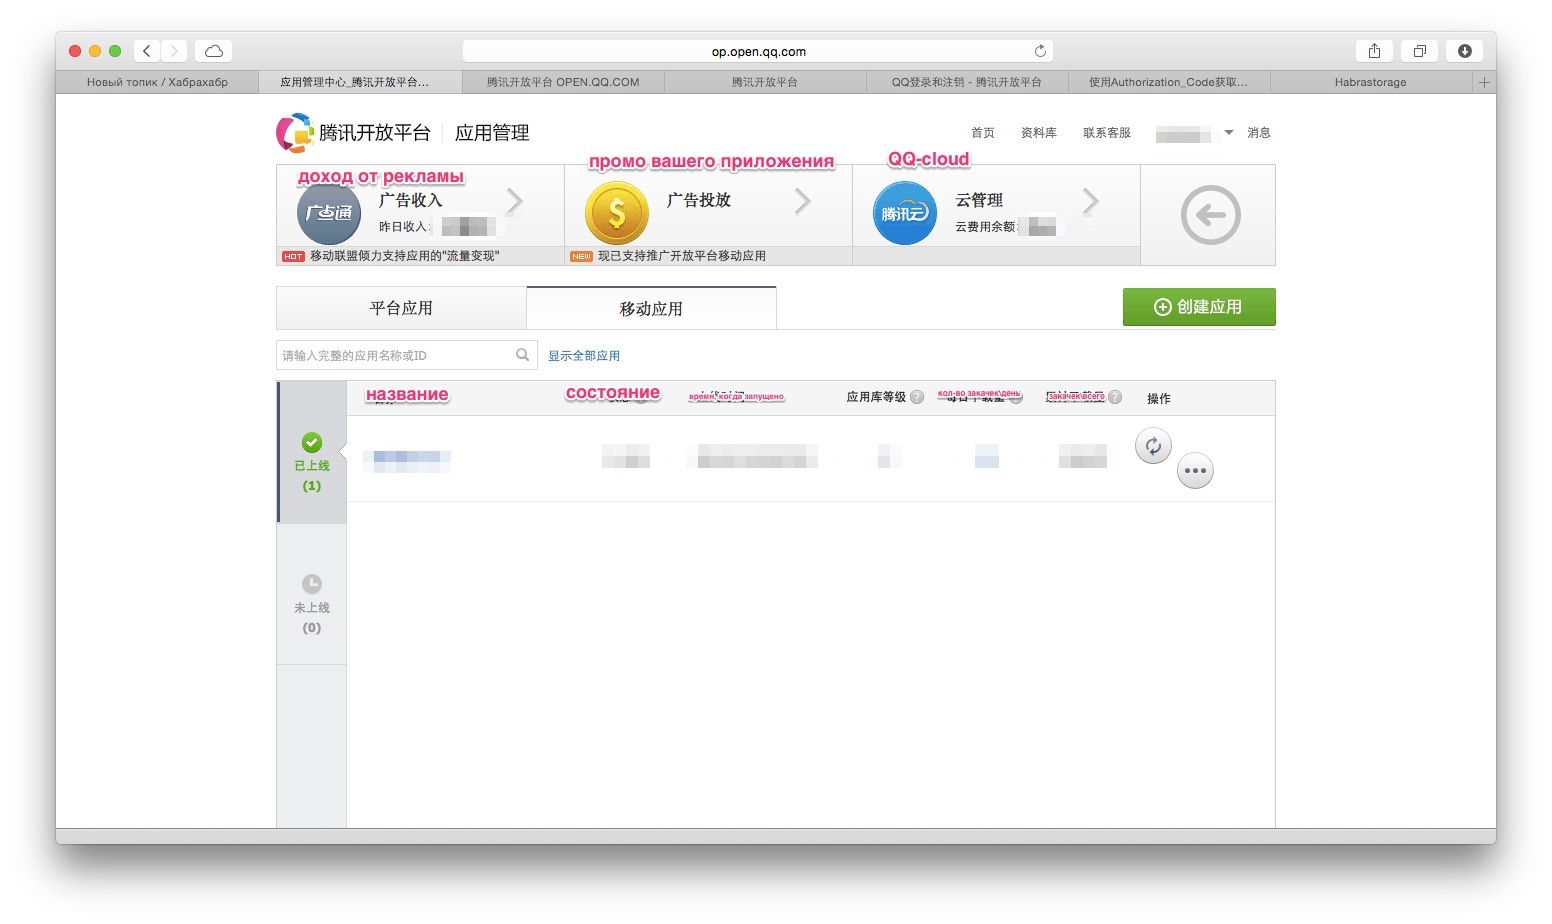This screenshot has height=924, width=1552.
Task: Add a new tab with plus icon
Action: (1485, 82)
